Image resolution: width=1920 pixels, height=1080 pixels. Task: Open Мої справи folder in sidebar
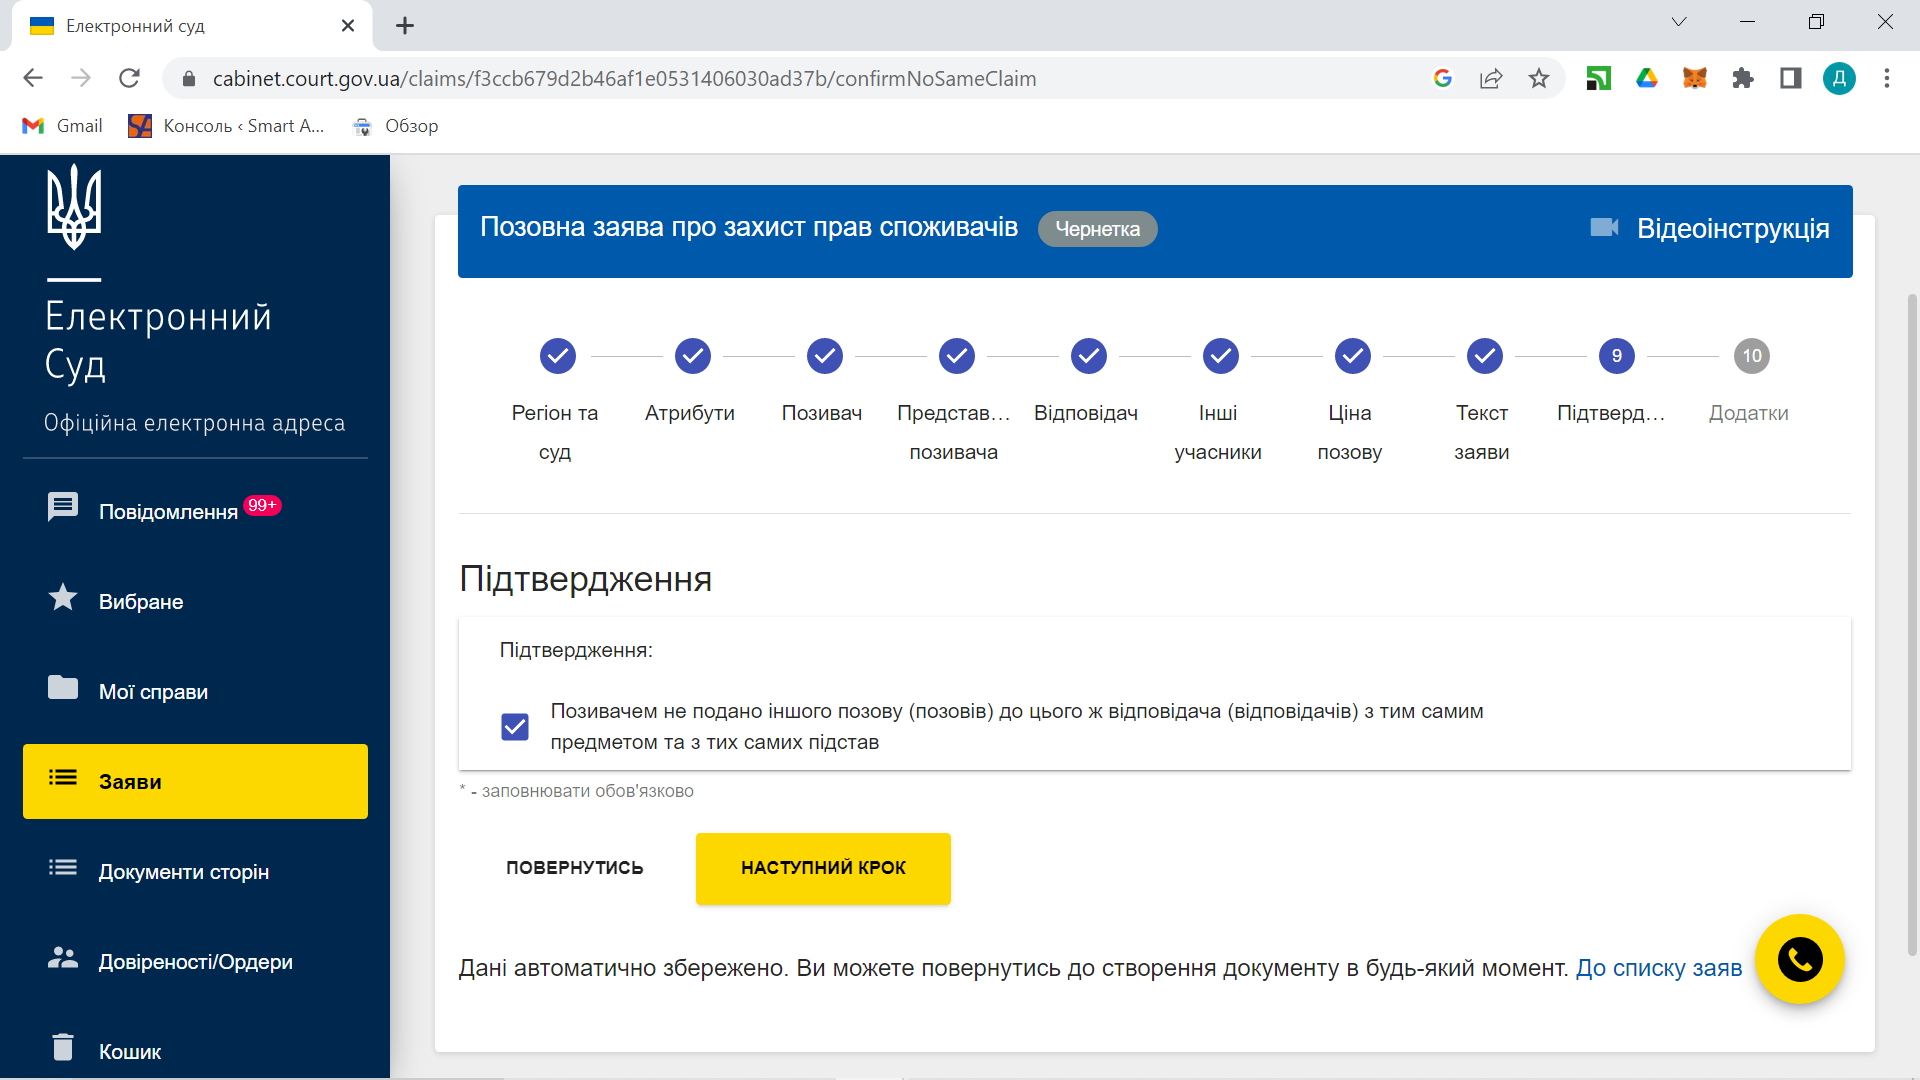[x=63, y=688]
